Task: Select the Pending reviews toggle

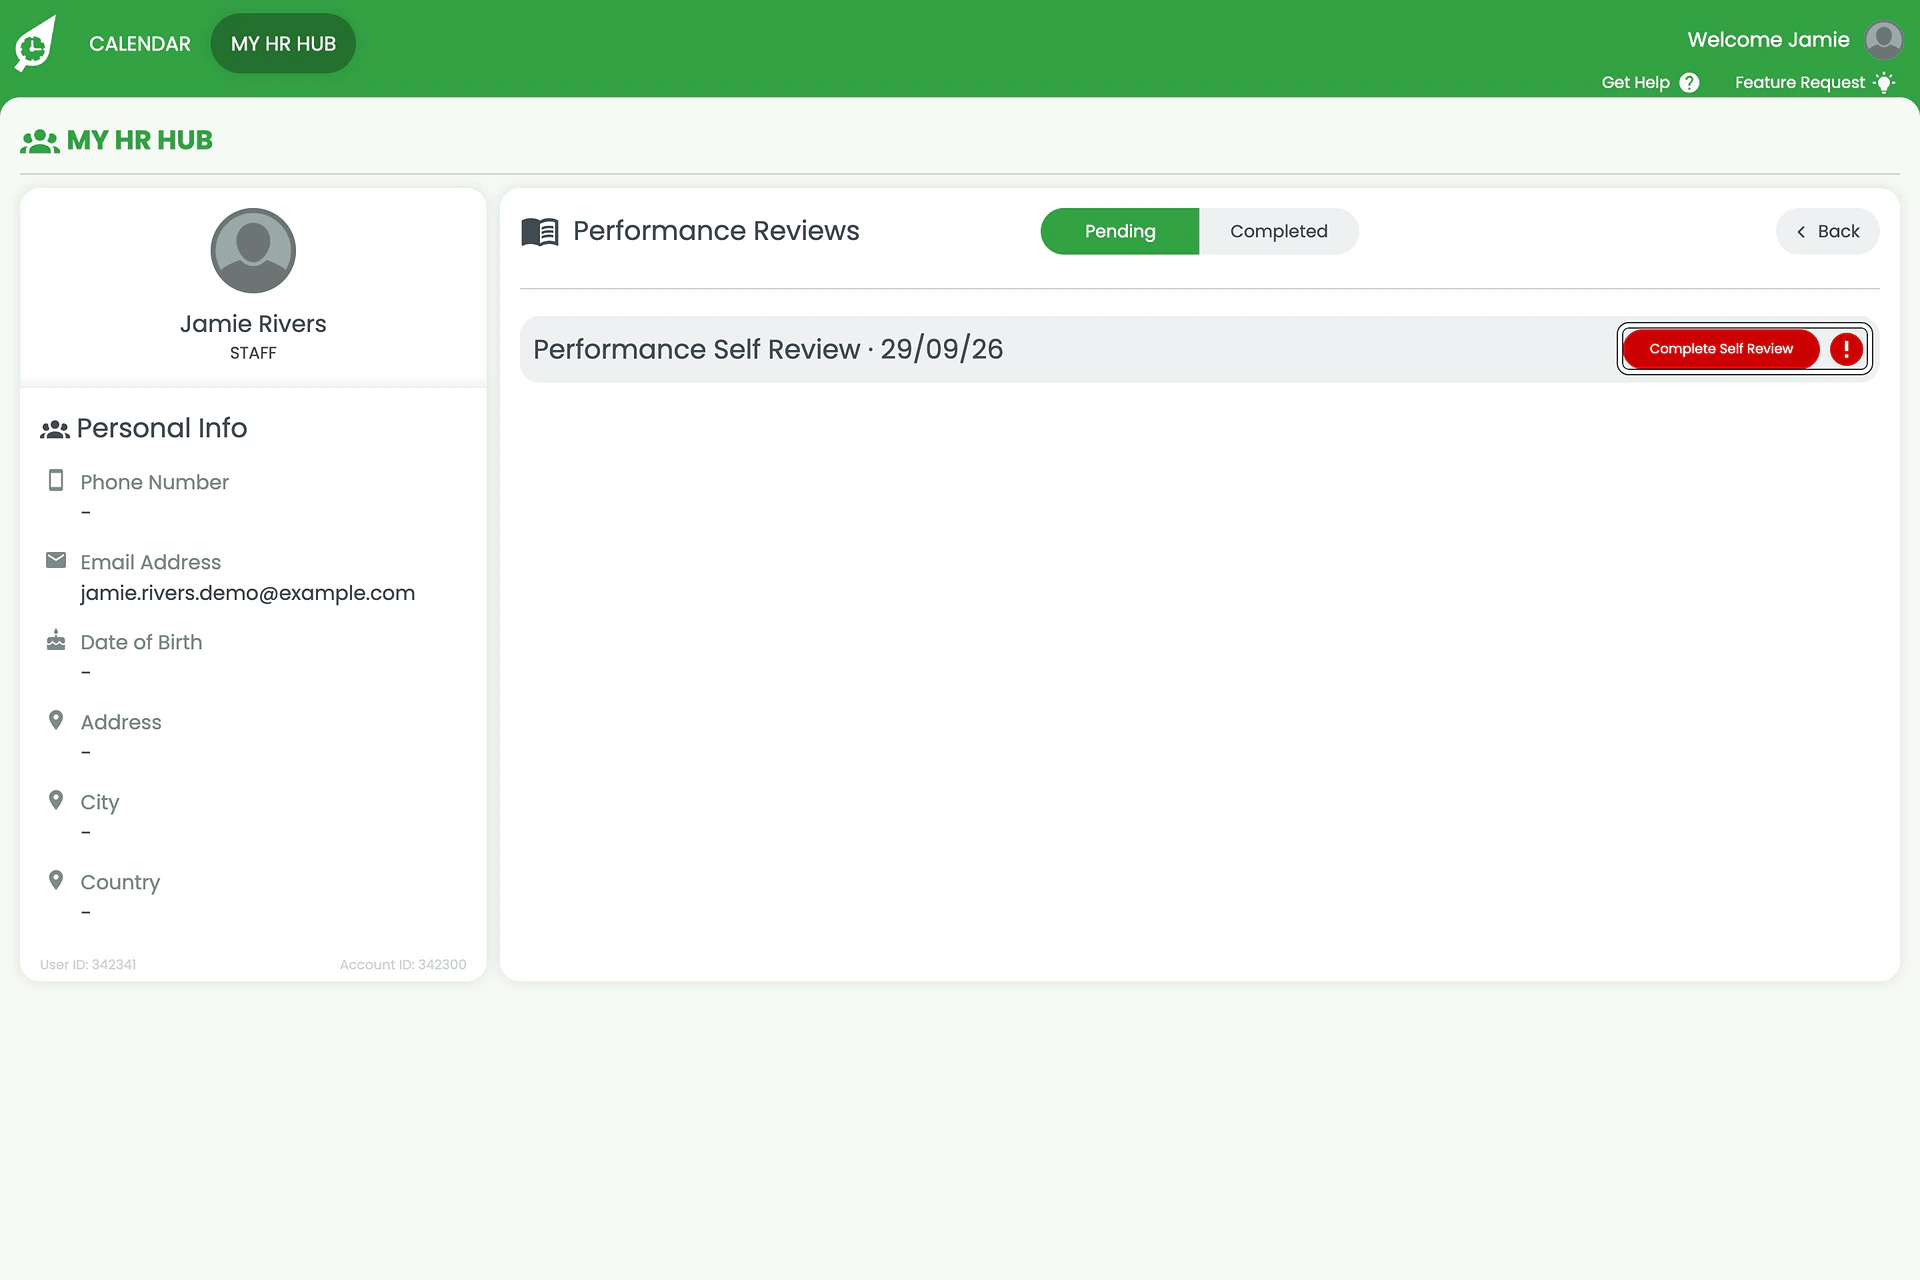Action: pyautogui.click(x=1120, y=231)
